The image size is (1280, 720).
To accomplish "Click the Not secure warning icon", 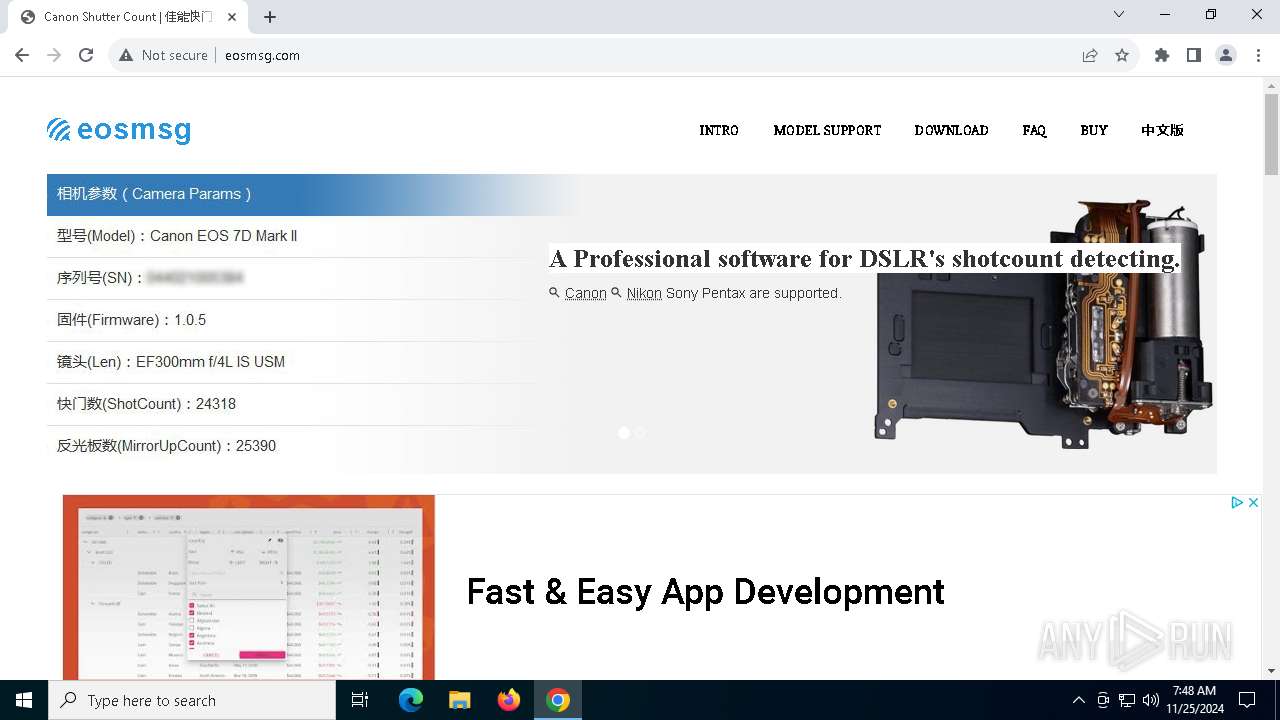I will pyautogui.click(x=126, y=55).
